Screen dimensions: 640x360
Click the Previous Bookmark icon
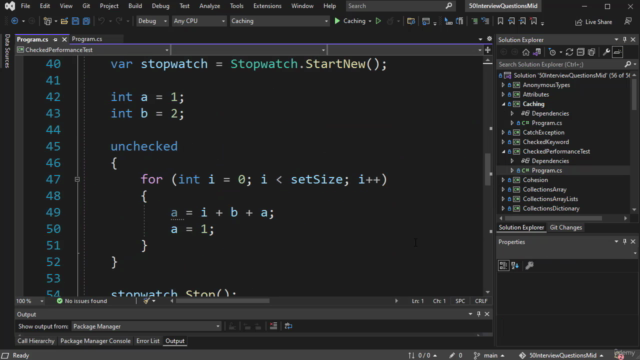click(511, 21)
